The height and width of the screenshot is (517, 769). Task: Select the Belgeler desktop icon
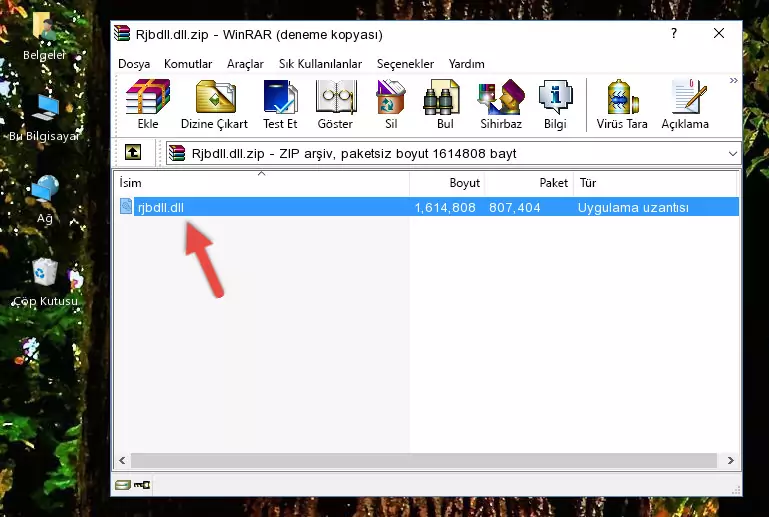(x=44, y=36)
